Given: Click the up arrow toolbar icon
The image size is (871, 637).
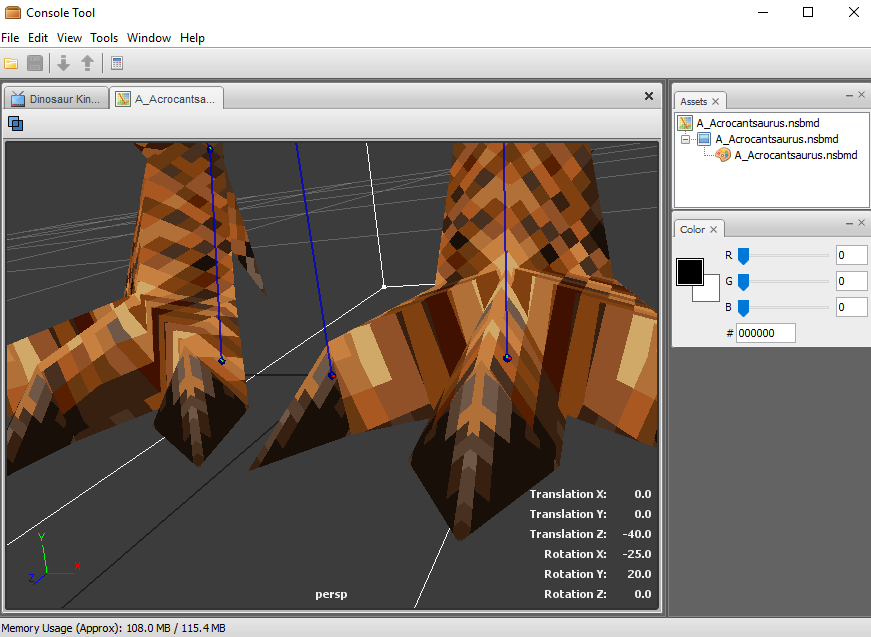Looking at the screenshot, I should point(87,63).
